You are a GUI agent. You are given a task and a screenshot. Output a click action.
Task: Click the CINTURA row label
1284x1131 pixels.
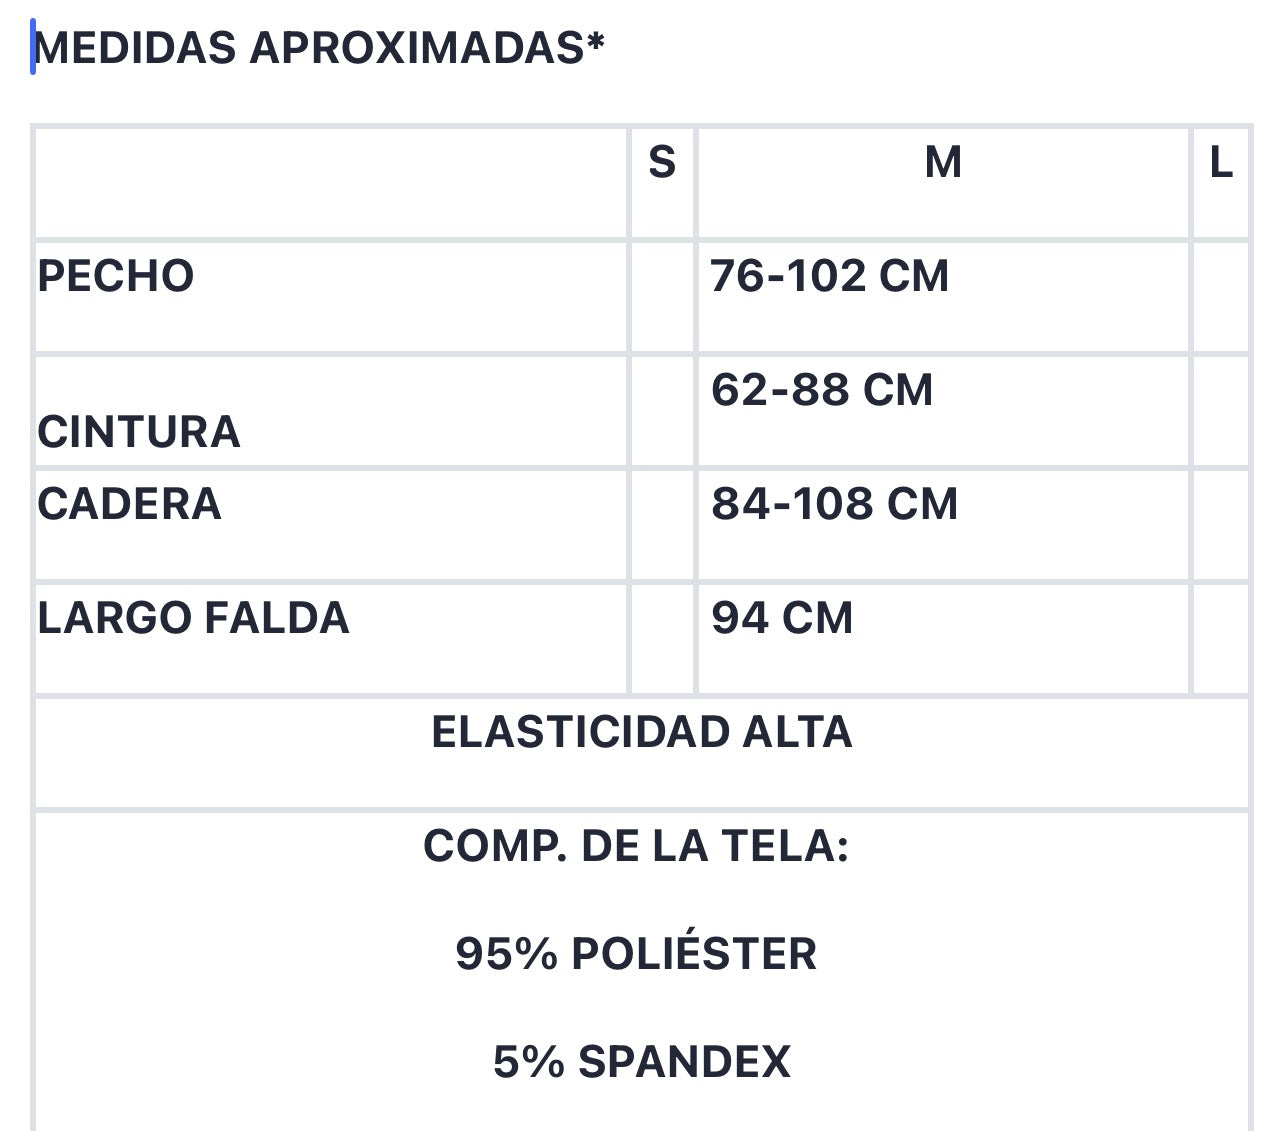coord(139,432)
